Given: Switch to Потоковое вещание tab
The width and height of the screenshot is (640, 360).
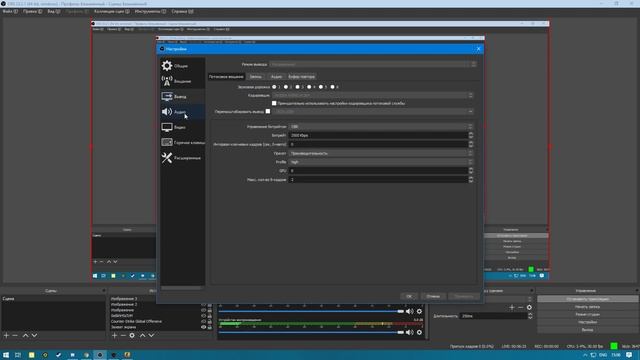Looking at the screenshot, I should tap(226, 77).
